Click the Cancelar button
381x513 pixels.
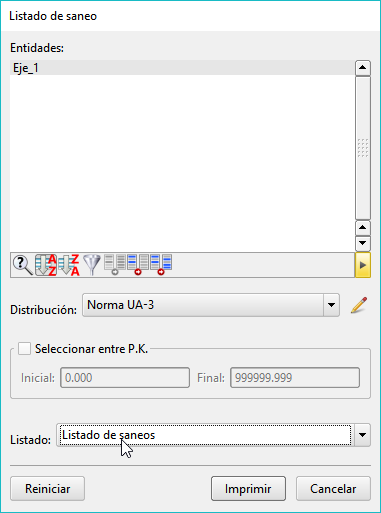(333, 489)
